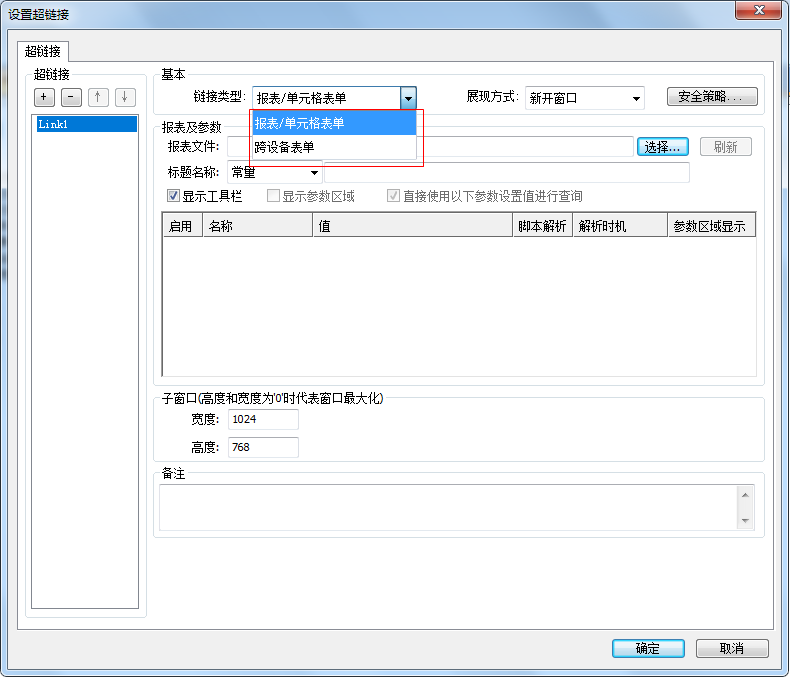Click the 选择... button
Image resolution: width=790 pixels, height=678 pixels.
click(x=663, y=147)
